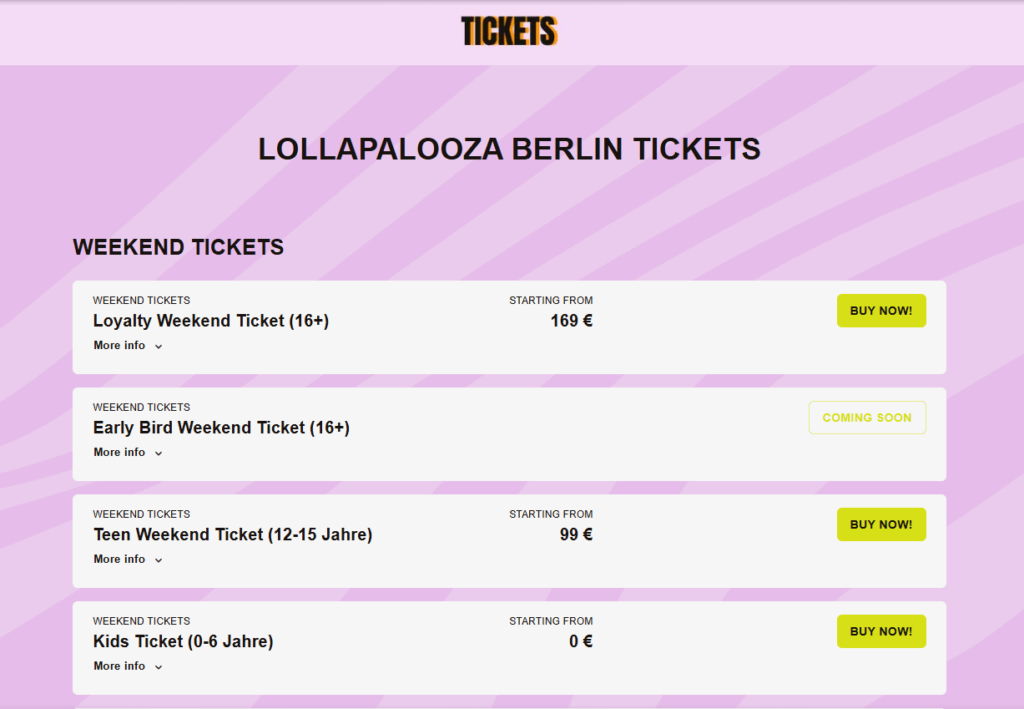This screenshot has width=1024, height=709.
Task: Click the Lollapalooza Berlin Tickets page heading
Action: (x=510, y=149)
